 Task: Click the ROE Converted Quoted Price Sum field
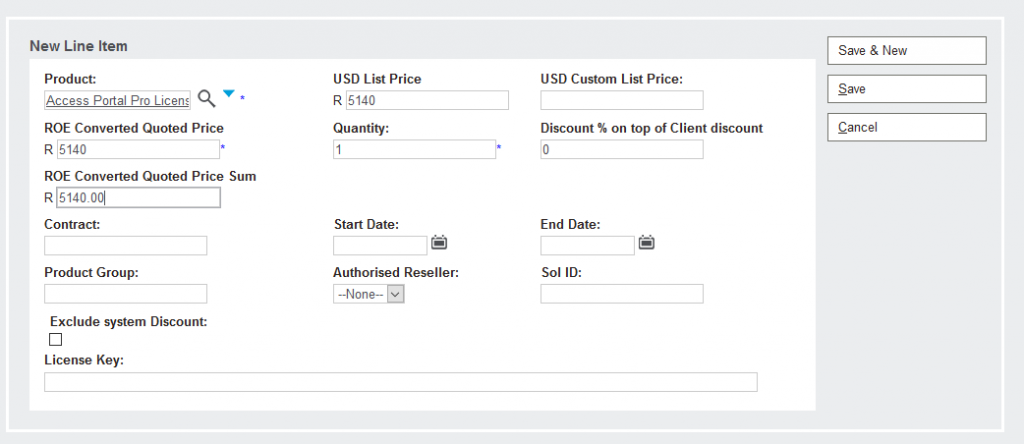click(x=137, y=198)
